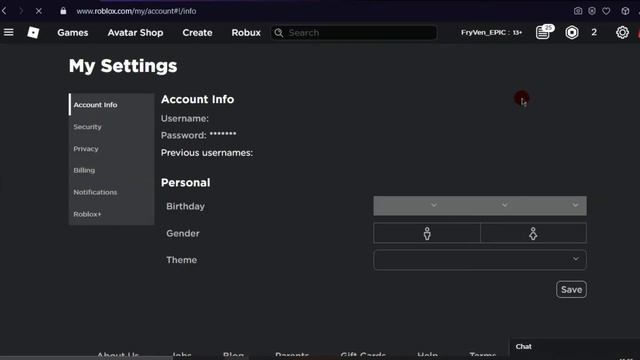
Task: Open the birthday day dropdown
Action: coord(480,205)
